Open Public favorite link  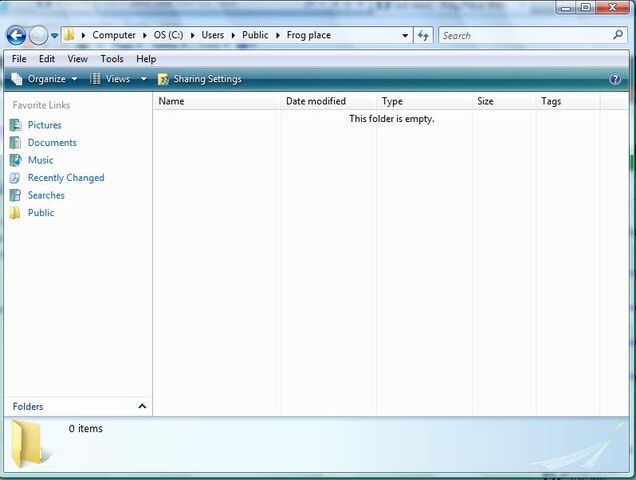(41, 213)
